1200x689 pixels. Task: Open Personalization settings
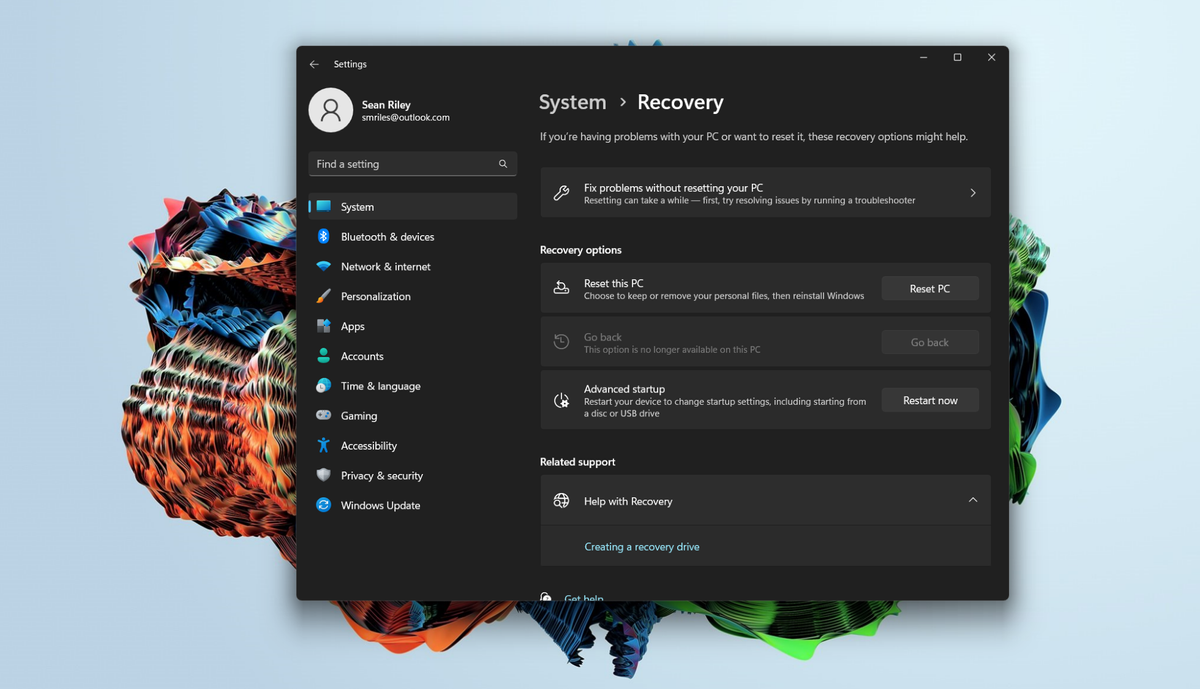pyautogui.click(x=375, y=296)
